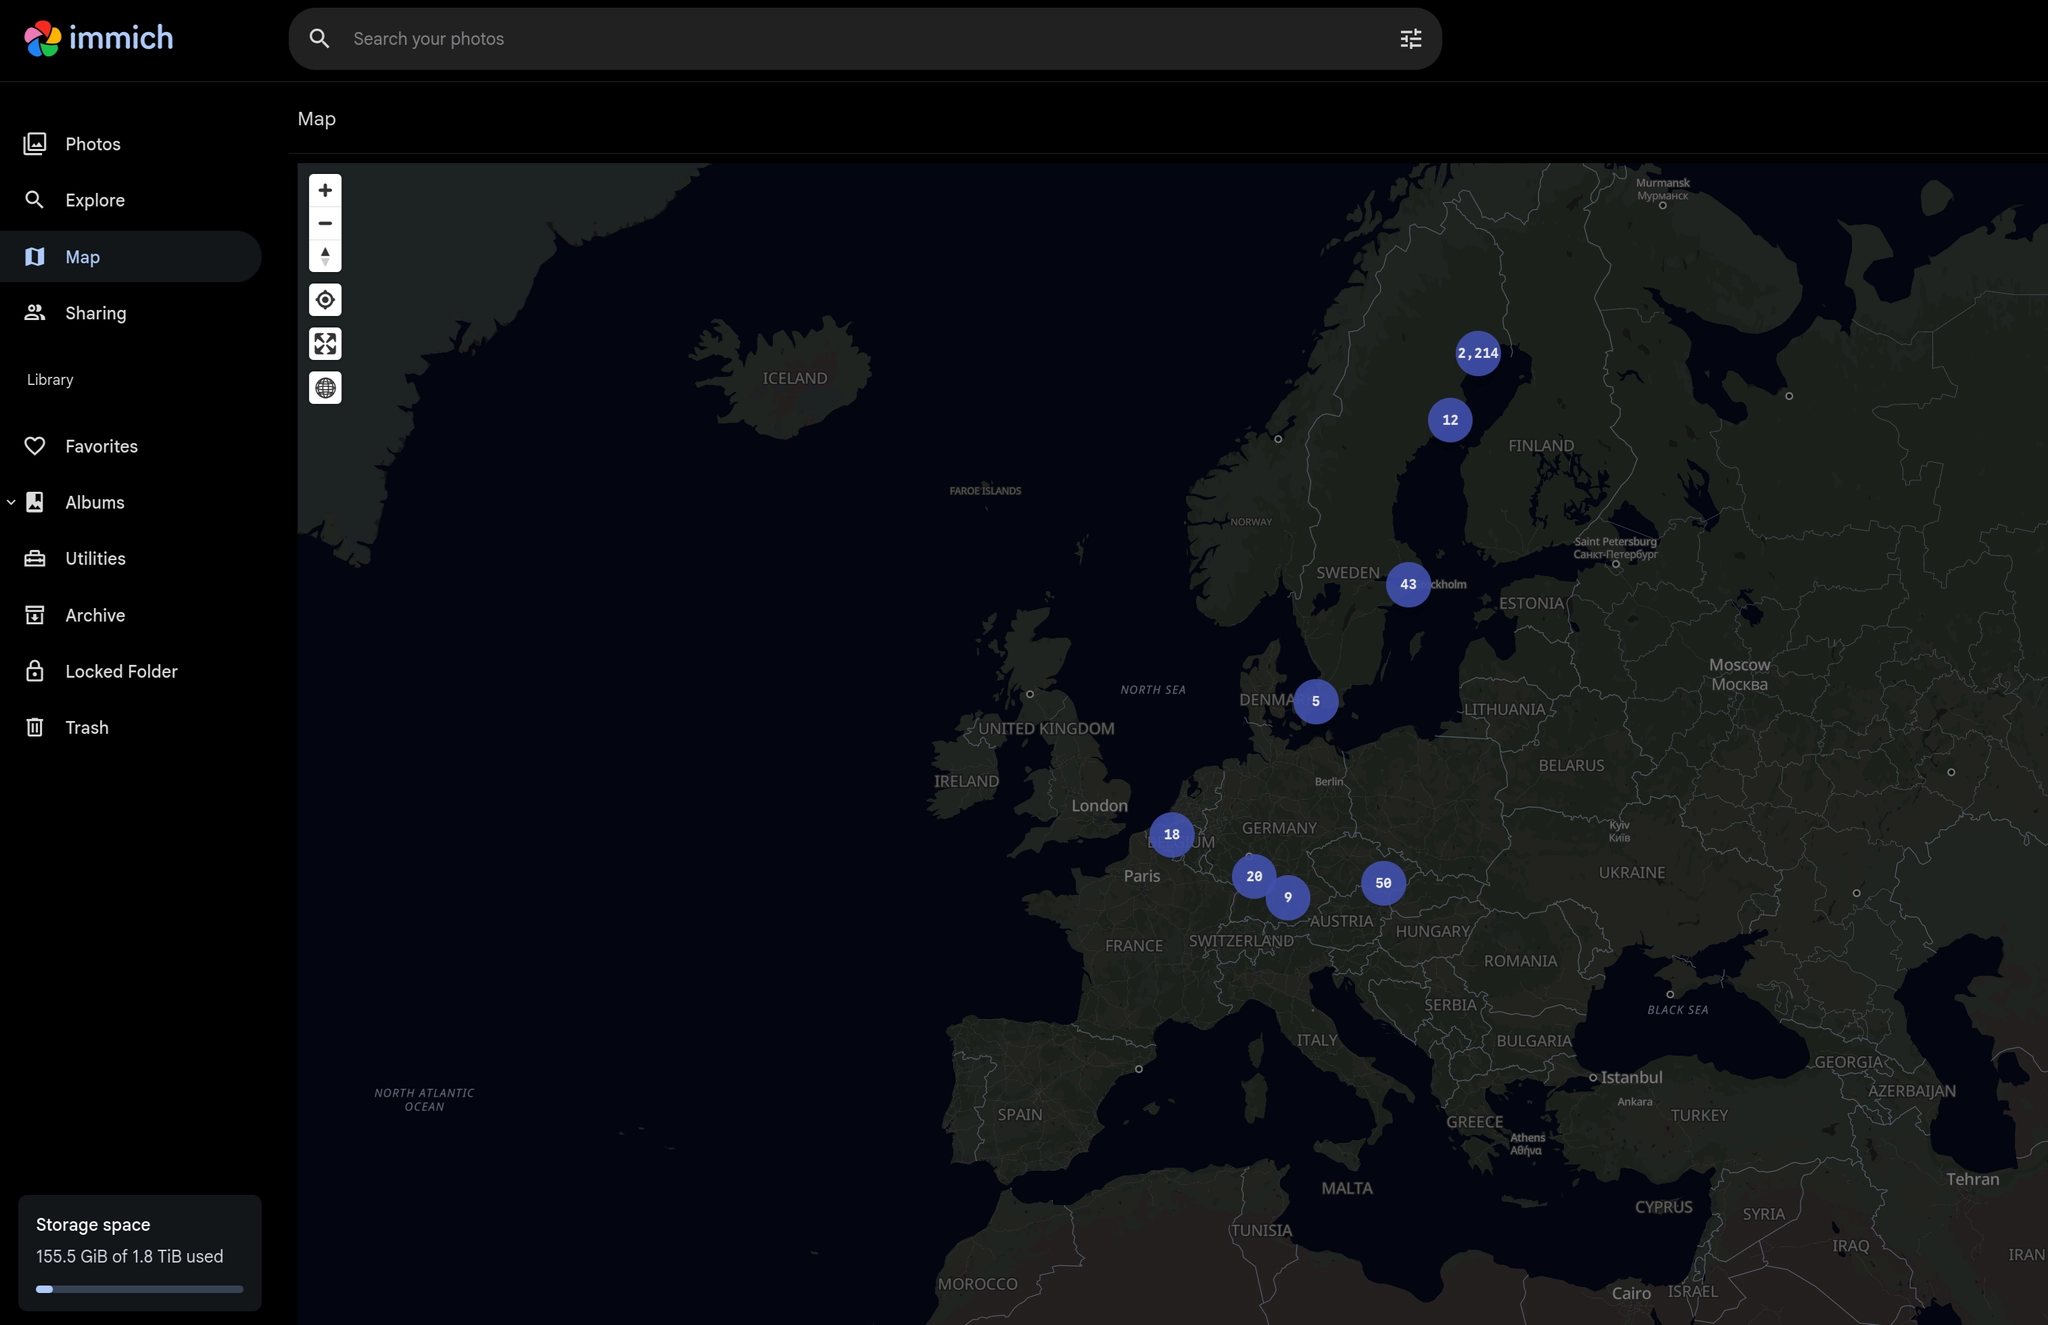Click the Trash bin icon
2048x1325 pixels.
point(35,727)
